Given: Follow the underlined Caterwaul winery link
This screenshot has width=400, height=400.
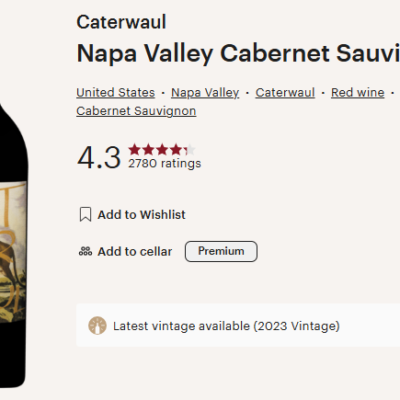Looking at the screenshot, I should [285, 92].
